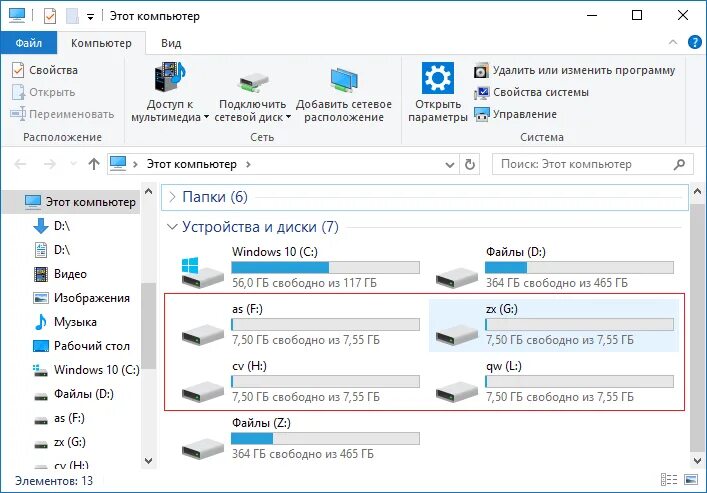Viewport: 707px width, 493px height.
Task: Click Этот компьютер in address breadcrumb
Action: 192,164
